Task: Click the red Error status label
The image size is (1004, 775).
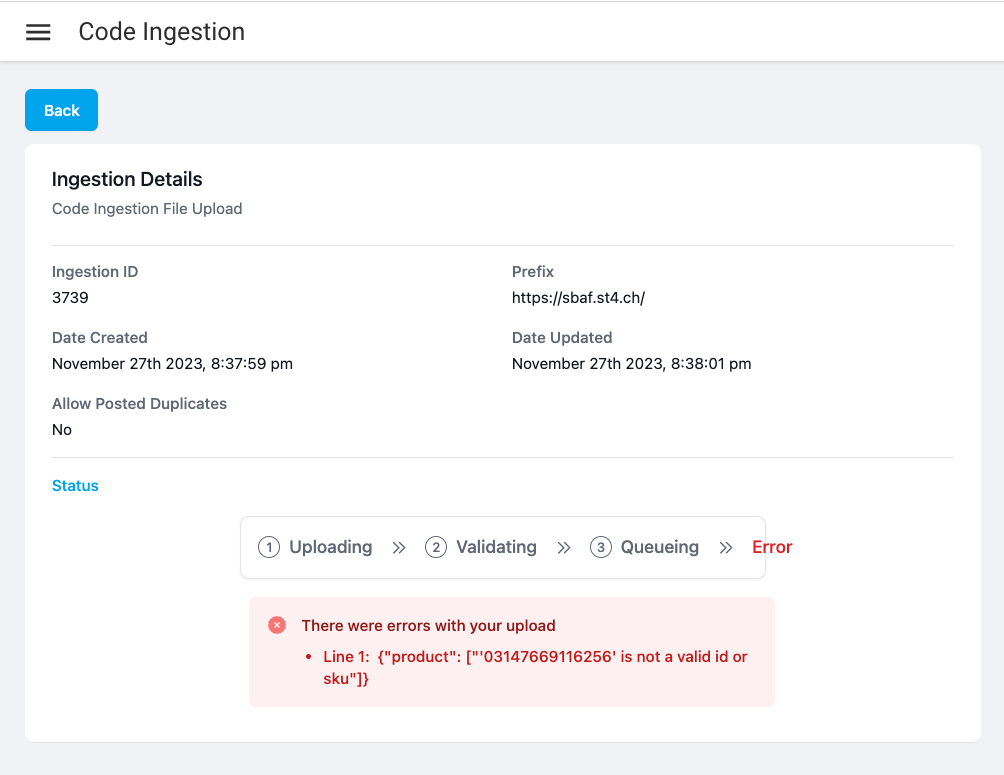Action: click(772, 547)
